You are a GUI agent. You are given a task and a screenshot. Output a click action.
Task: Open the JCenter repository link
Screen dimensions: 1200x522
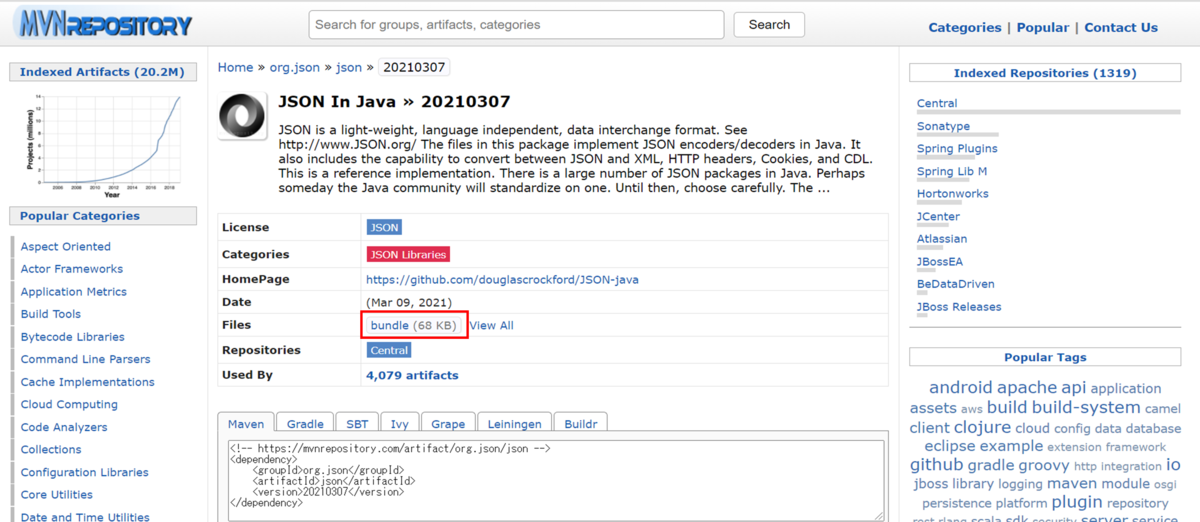point(938,216)
